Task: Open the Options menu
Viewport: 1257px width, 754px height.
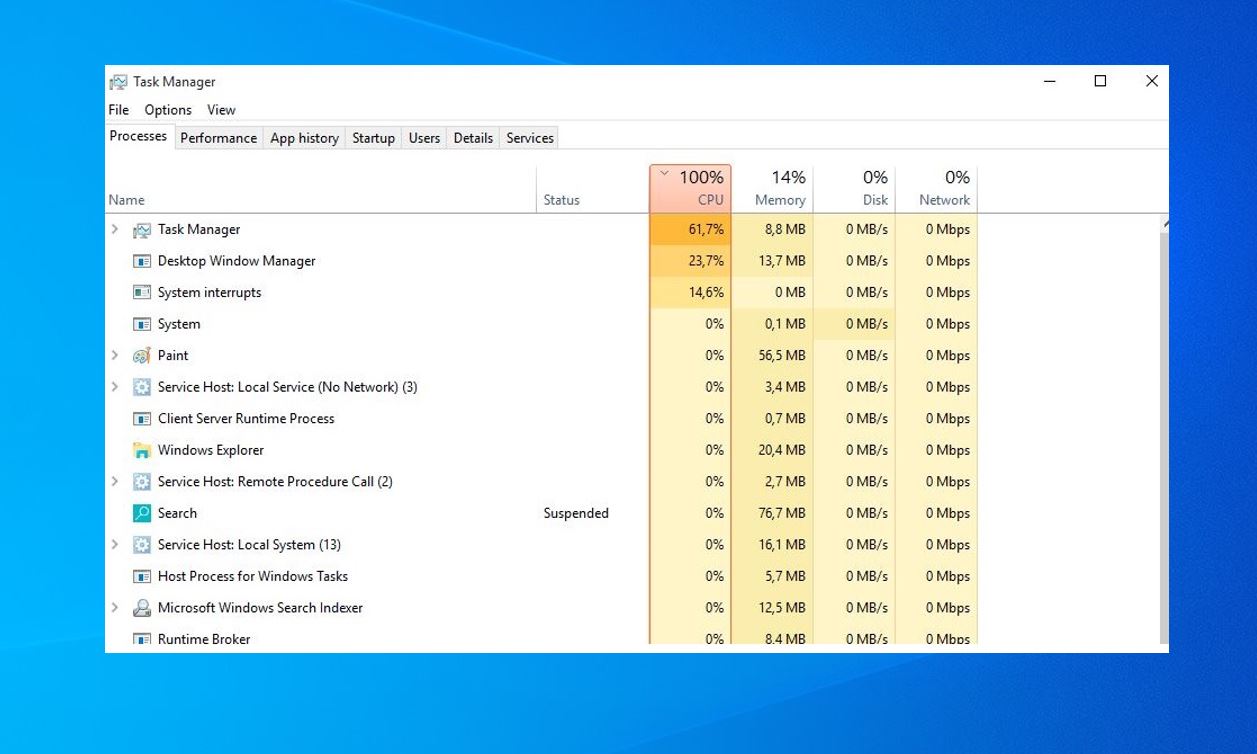Action: click(x=167, y=110)
